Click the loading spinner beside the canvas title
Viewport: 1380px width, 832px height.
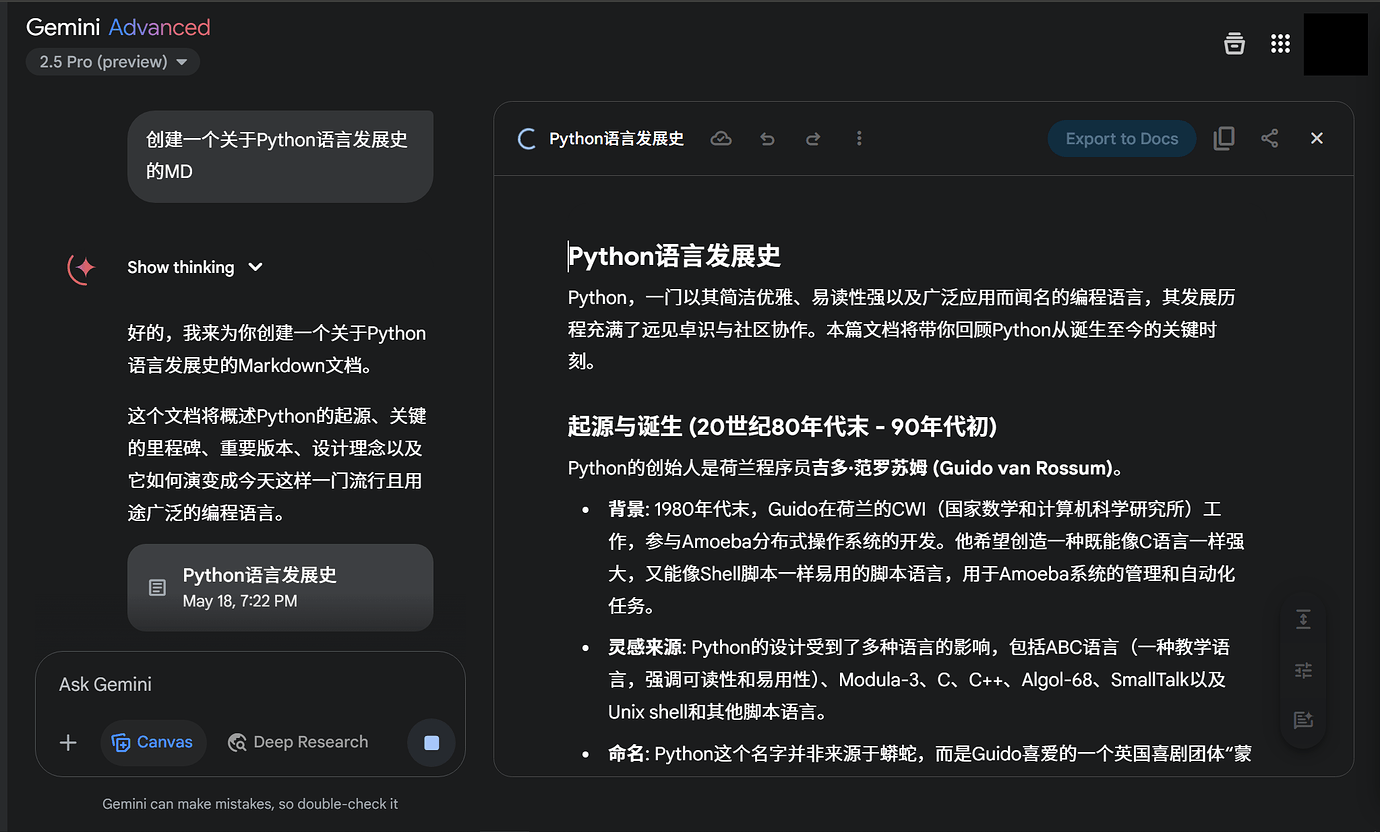(527, 139)
